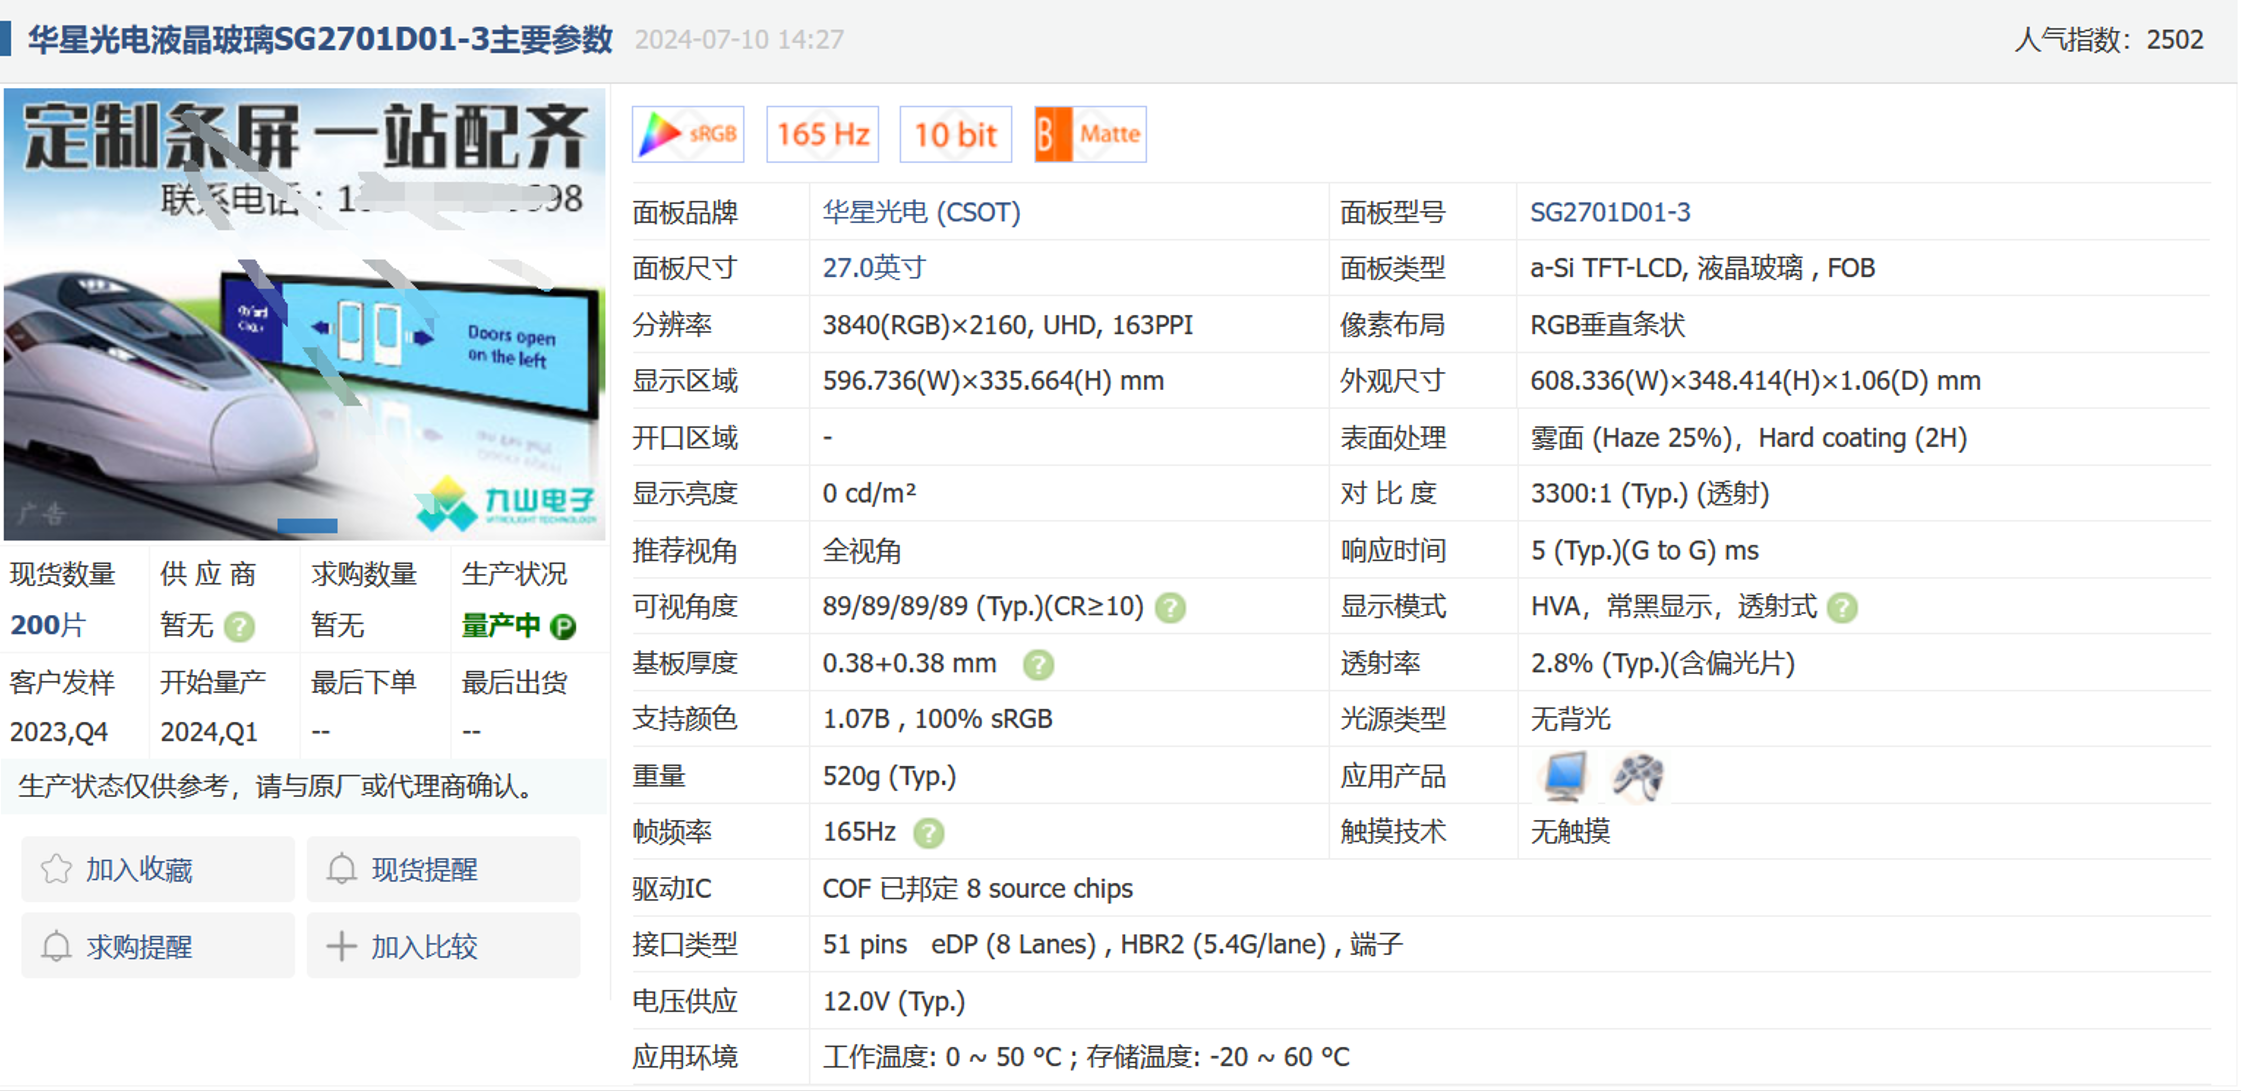The width and height of the screenshot is (2241, 1091).
Task: Click help icon beside HVA display mode
Action: click(x=1842, y=608)
